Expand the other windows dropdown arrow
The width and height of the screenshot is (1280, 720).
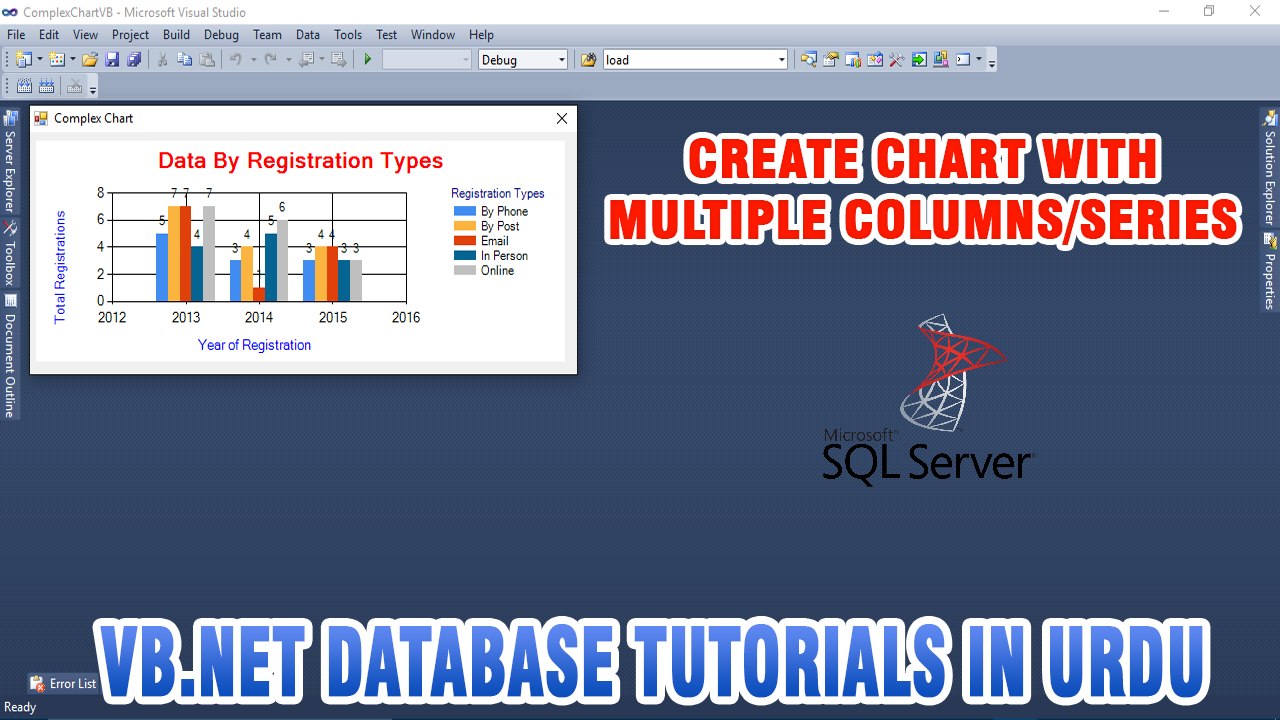point(979,60)
